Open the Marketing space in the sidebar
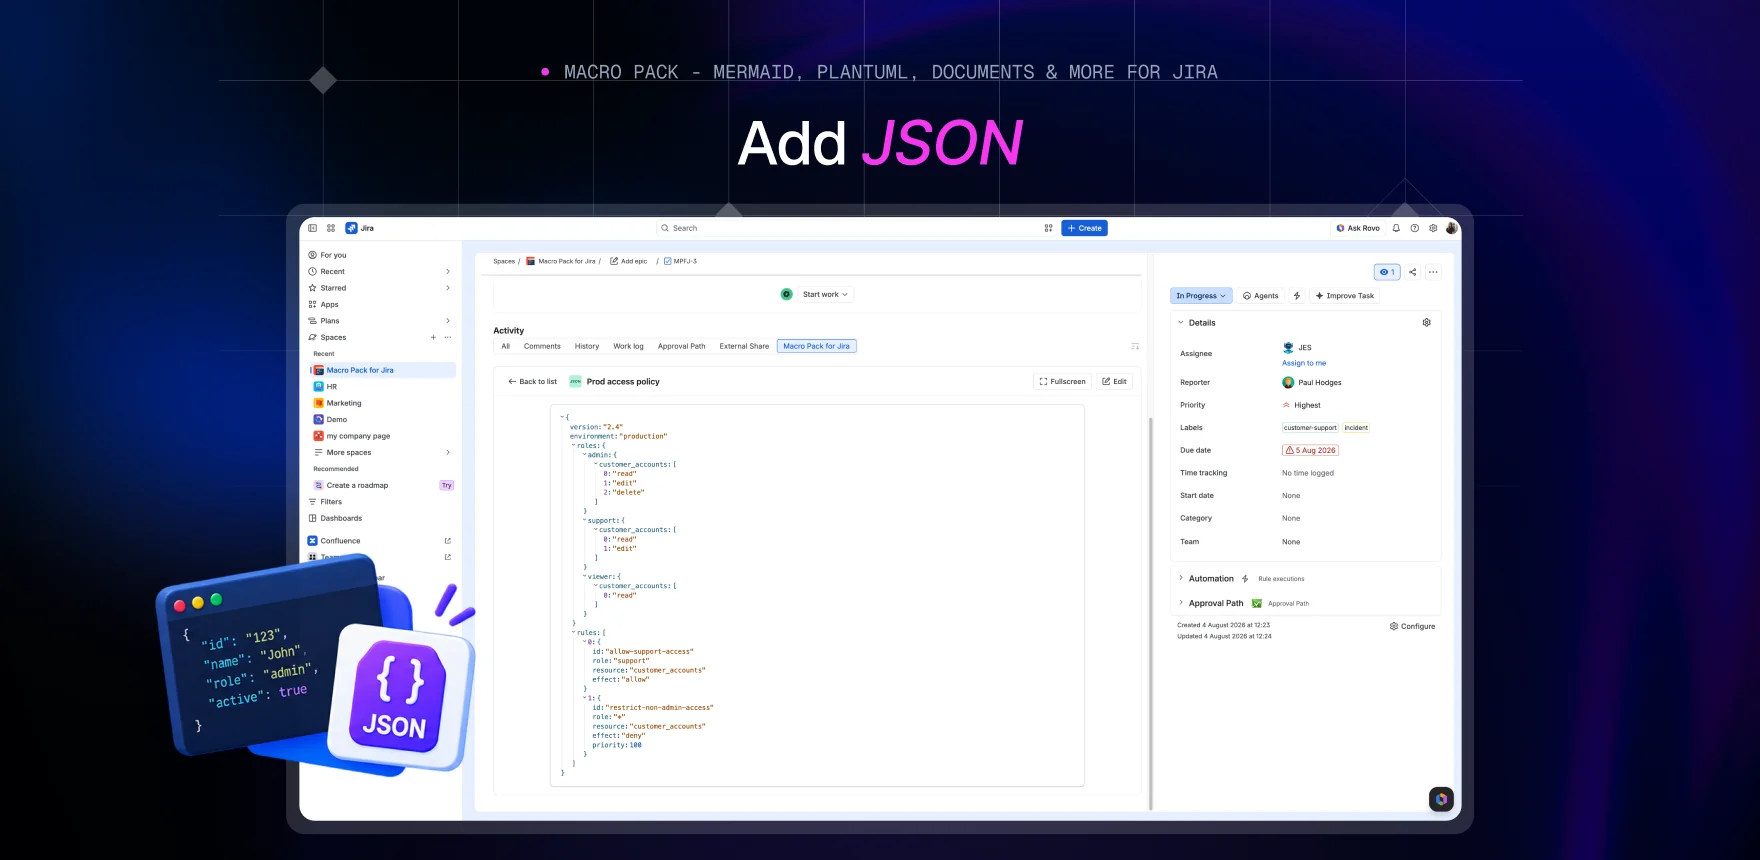This screenshot has height=860, width=1760. tap(344, 403)
